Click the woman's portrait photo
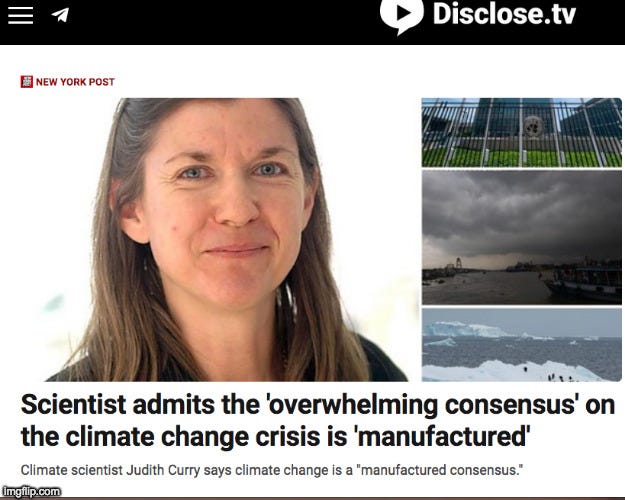The height and width of the screenshot is (500, 625). point(226,240)
